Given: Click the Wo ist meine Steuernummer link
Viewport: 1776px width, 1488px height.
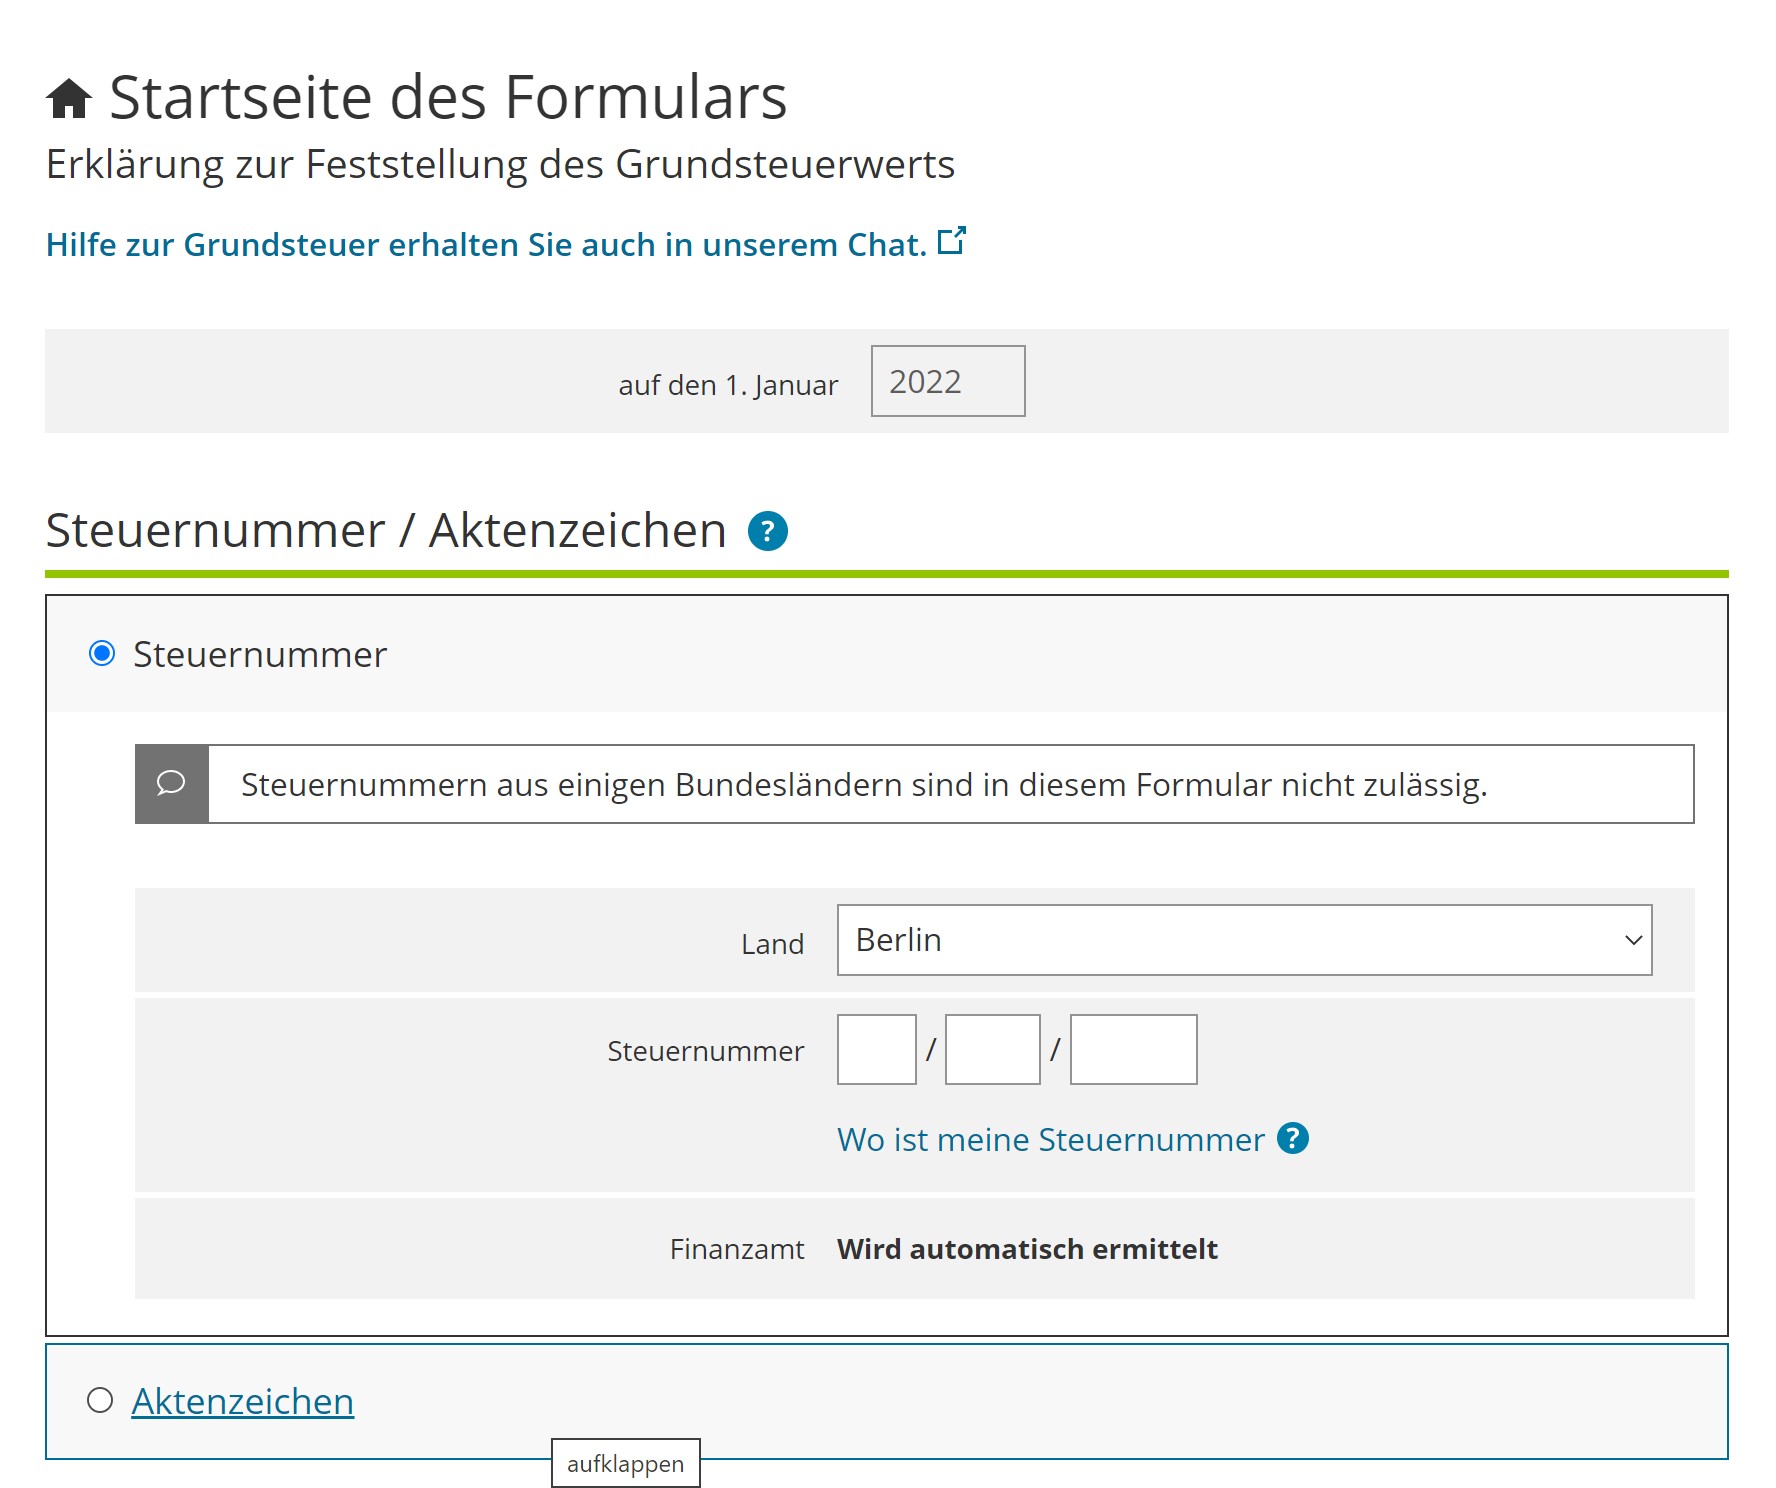Looking at the screenshot, I should (x=1050, y=1138).
